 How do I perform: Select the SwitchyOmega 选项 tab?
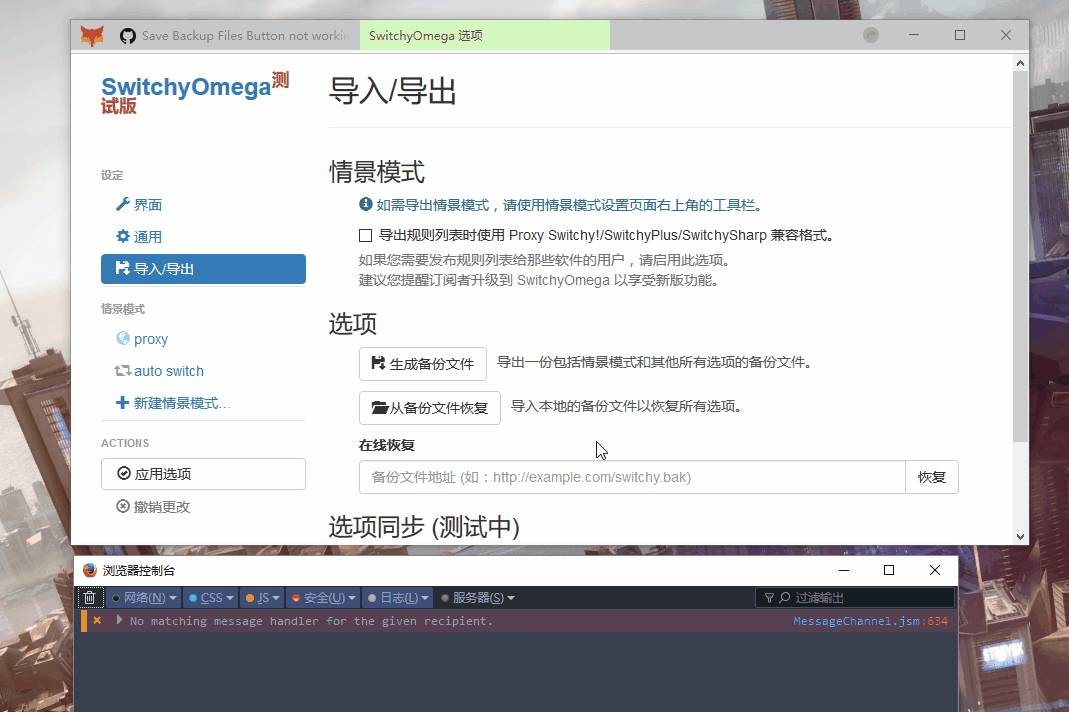point(485,35)
